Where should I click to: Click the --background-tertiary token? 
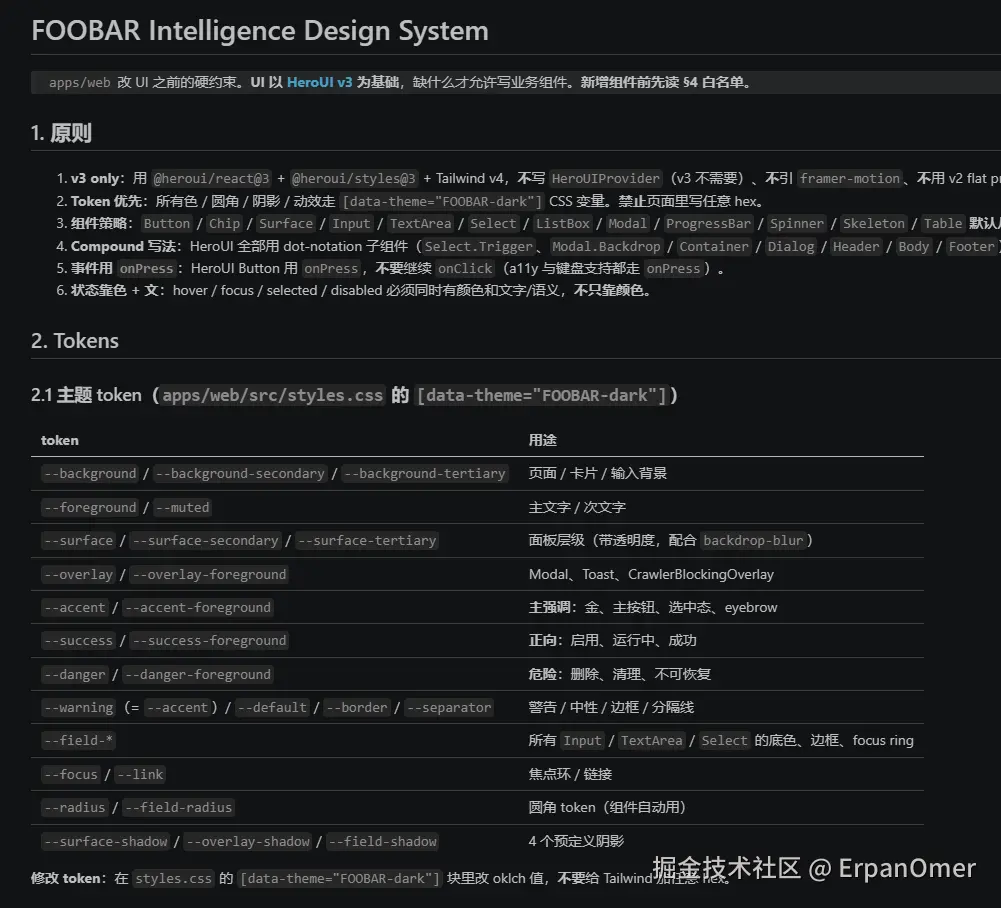click(425, 473)
